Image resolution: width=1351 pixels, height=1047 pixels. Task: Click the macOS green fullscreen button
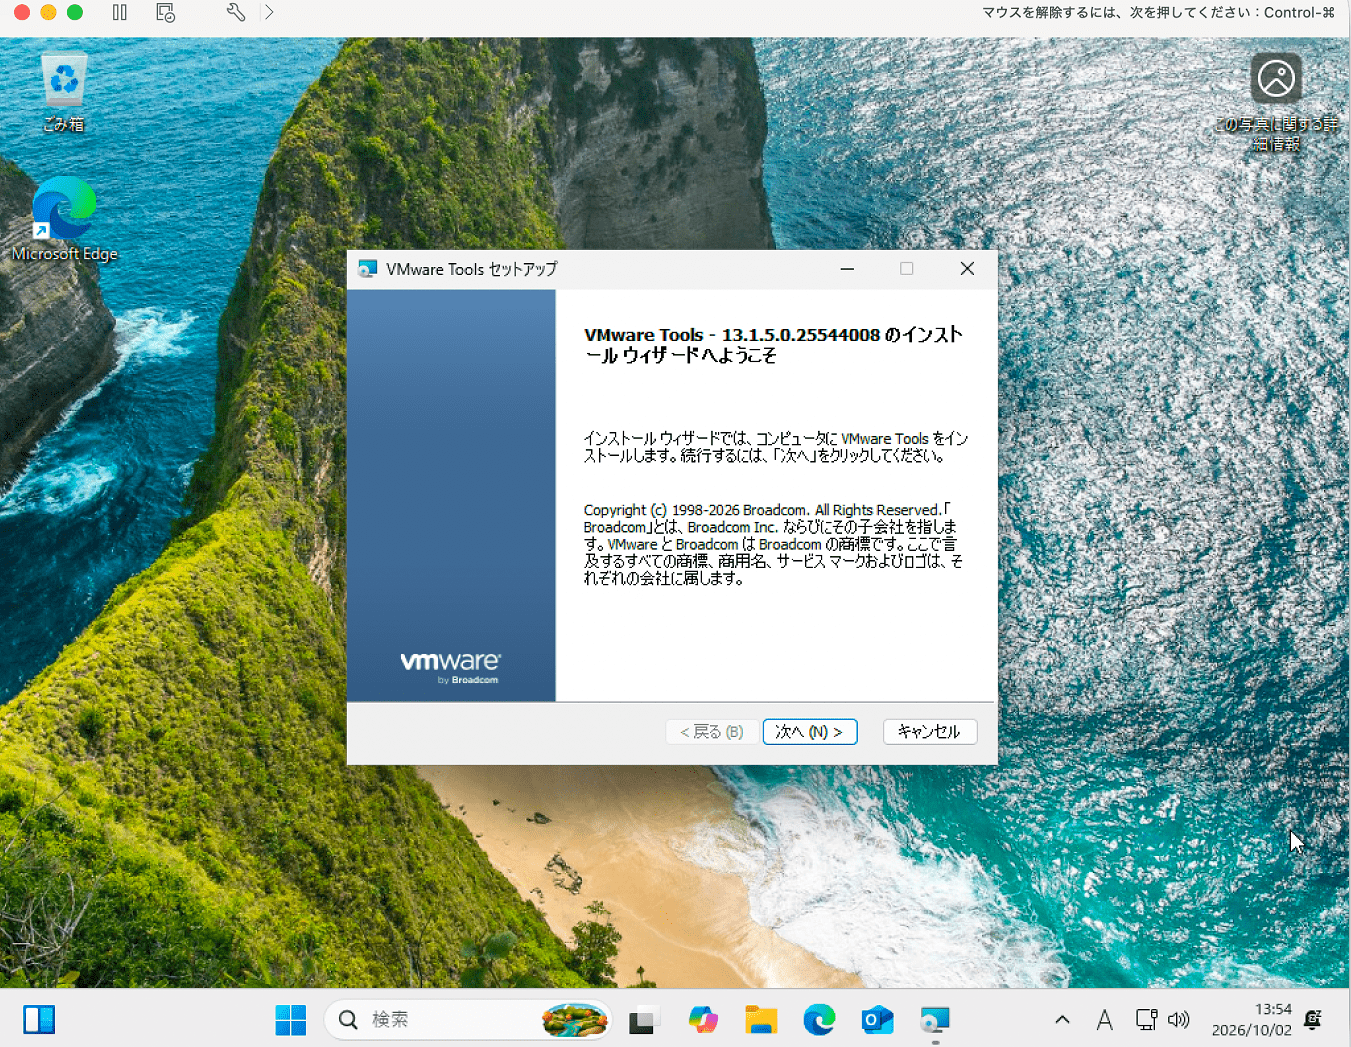click(x=75, y=13)
